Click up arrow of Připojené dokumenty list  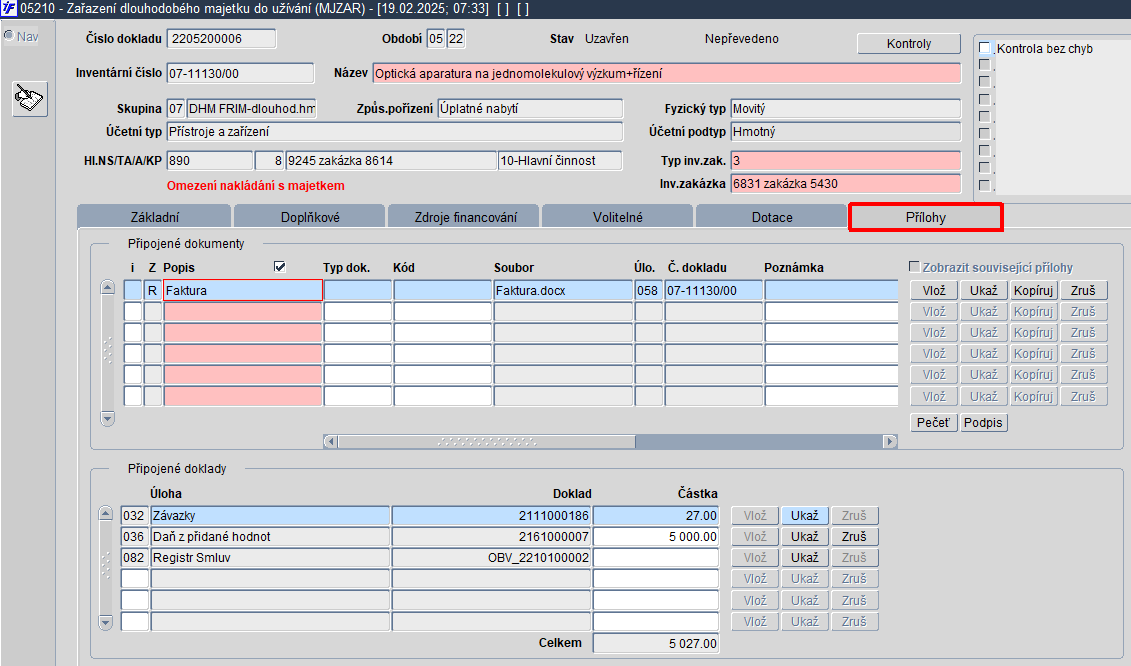[x=107, y=287]
